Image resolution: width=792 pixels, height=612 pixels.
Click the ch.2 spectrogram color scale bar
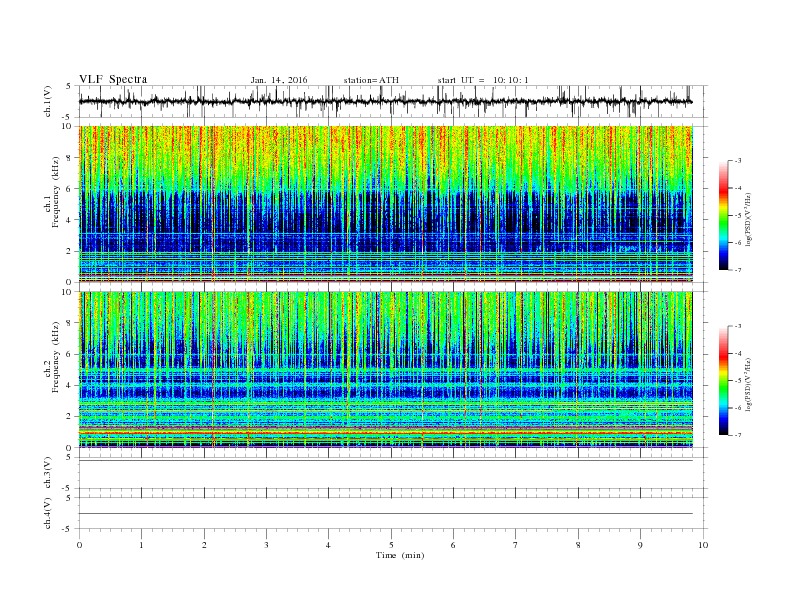point(723,380)
